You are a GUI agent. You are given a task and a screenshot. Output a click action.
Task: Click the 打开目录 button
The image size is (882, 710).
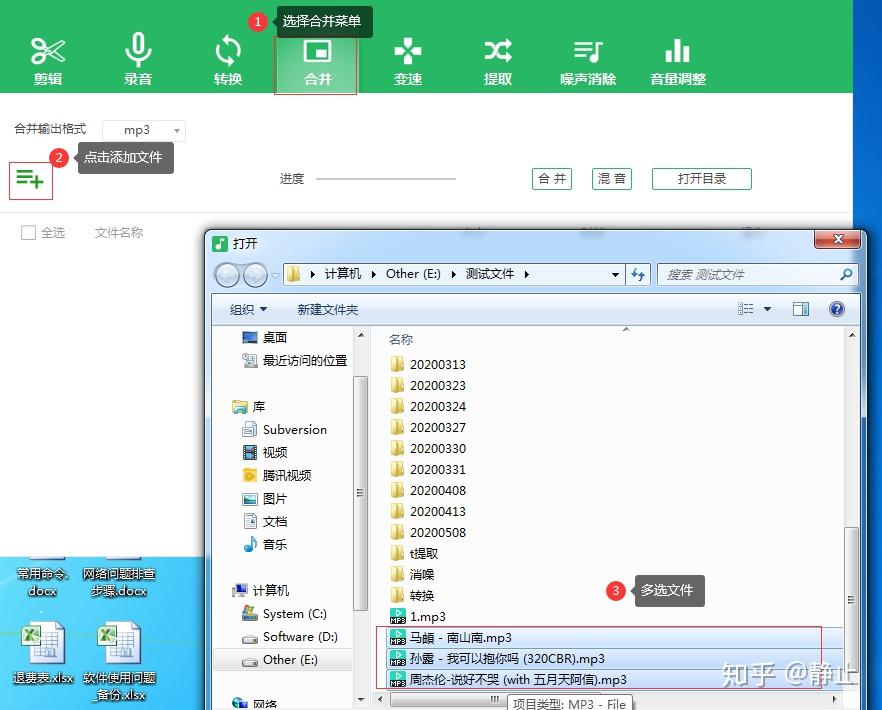[701, 179]
